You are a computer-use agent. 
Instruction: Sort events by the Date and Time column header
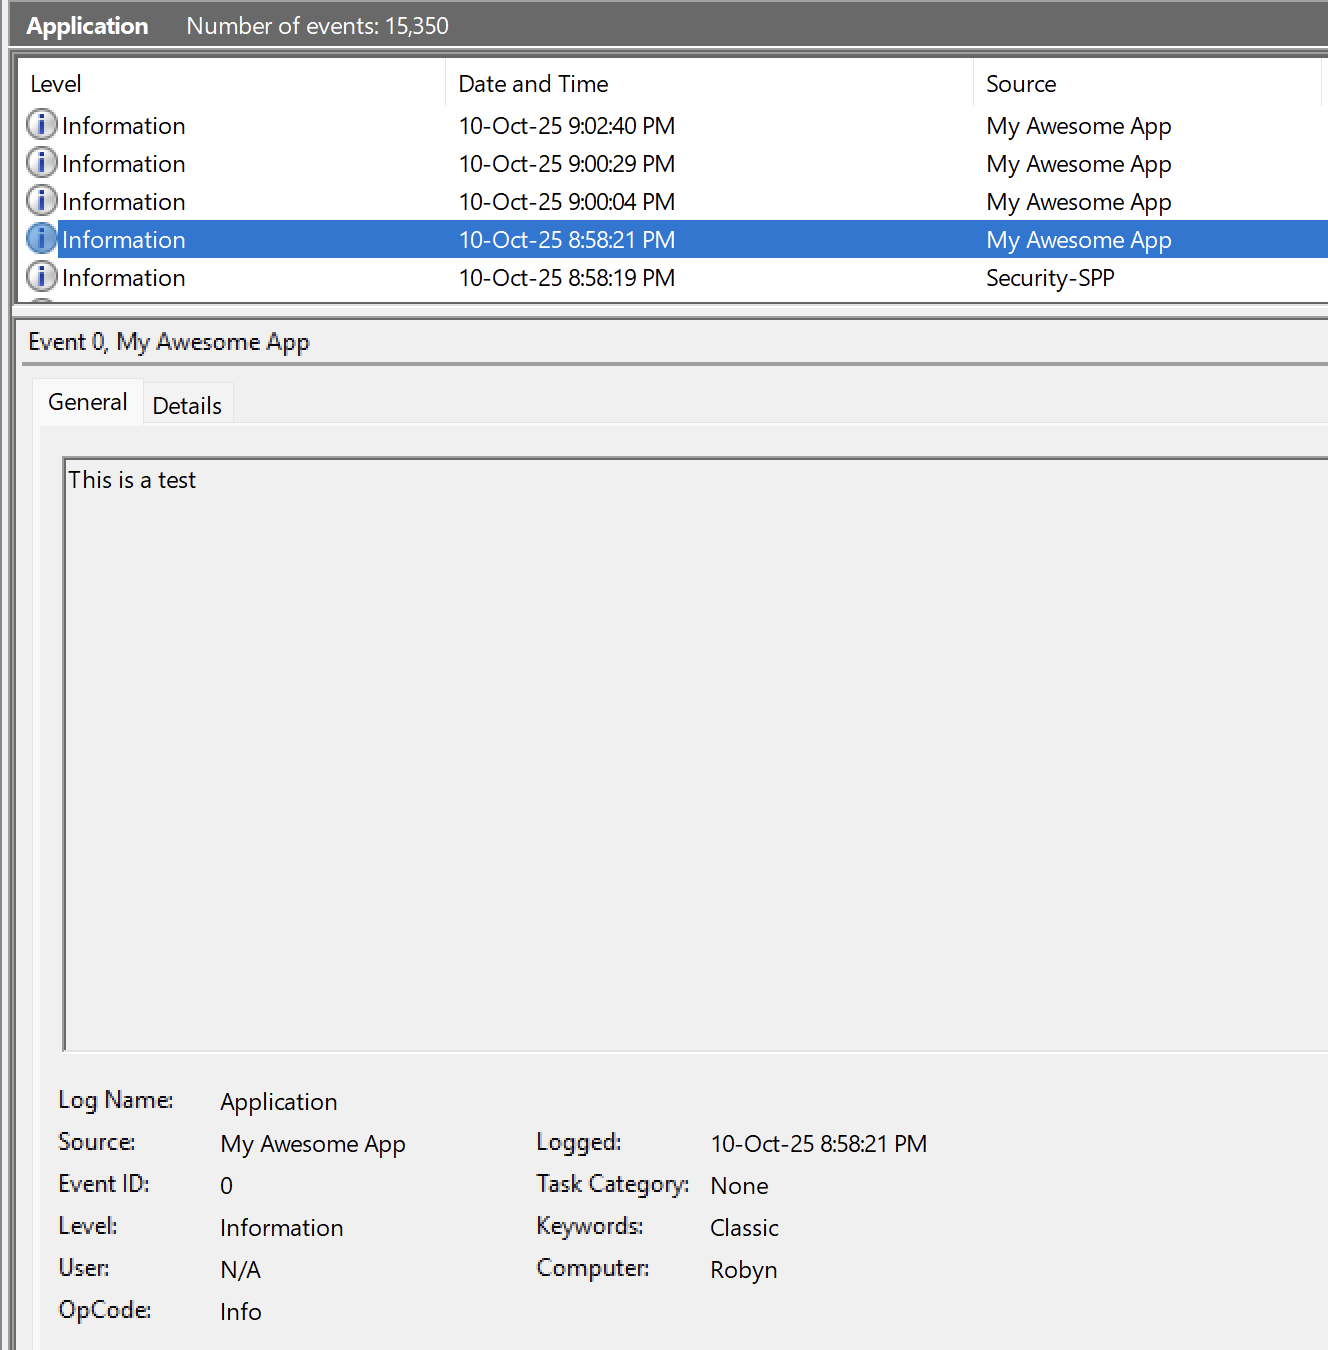[533, 84]
